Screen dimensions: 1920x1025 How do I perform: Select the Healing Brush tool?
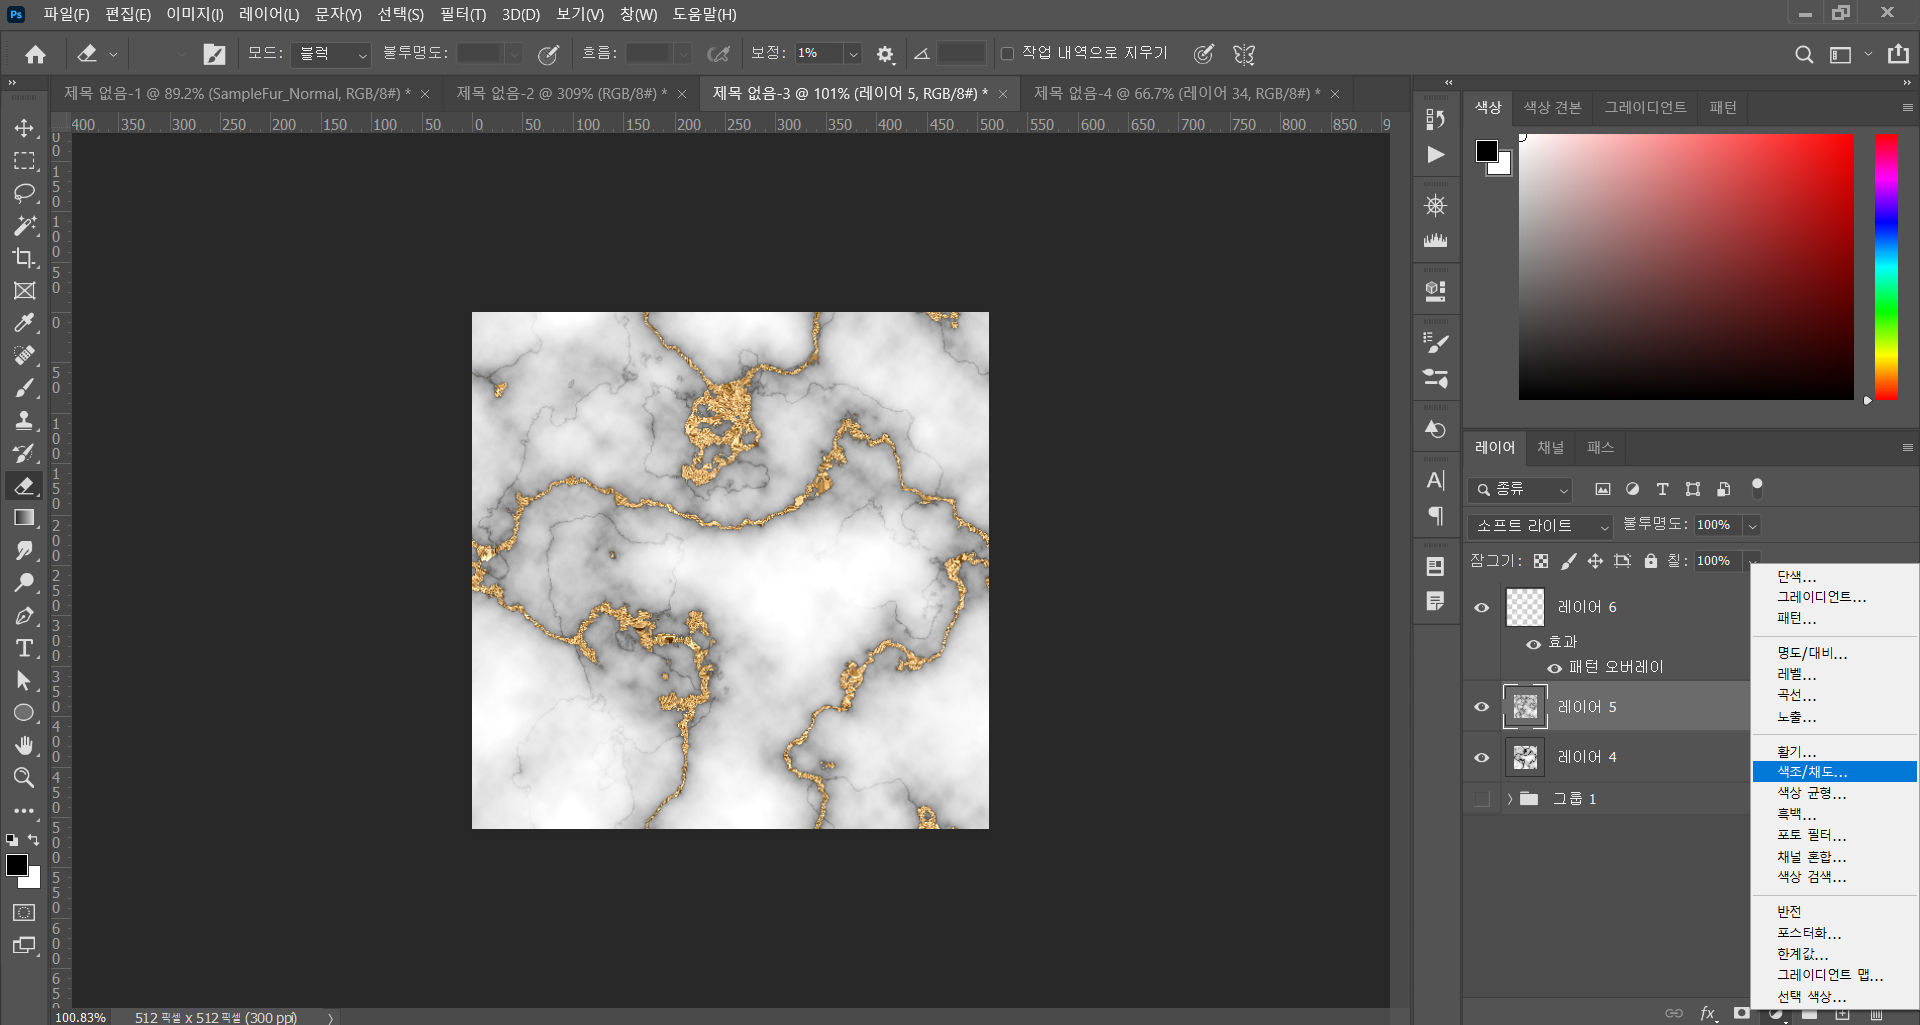coord(24,356)
